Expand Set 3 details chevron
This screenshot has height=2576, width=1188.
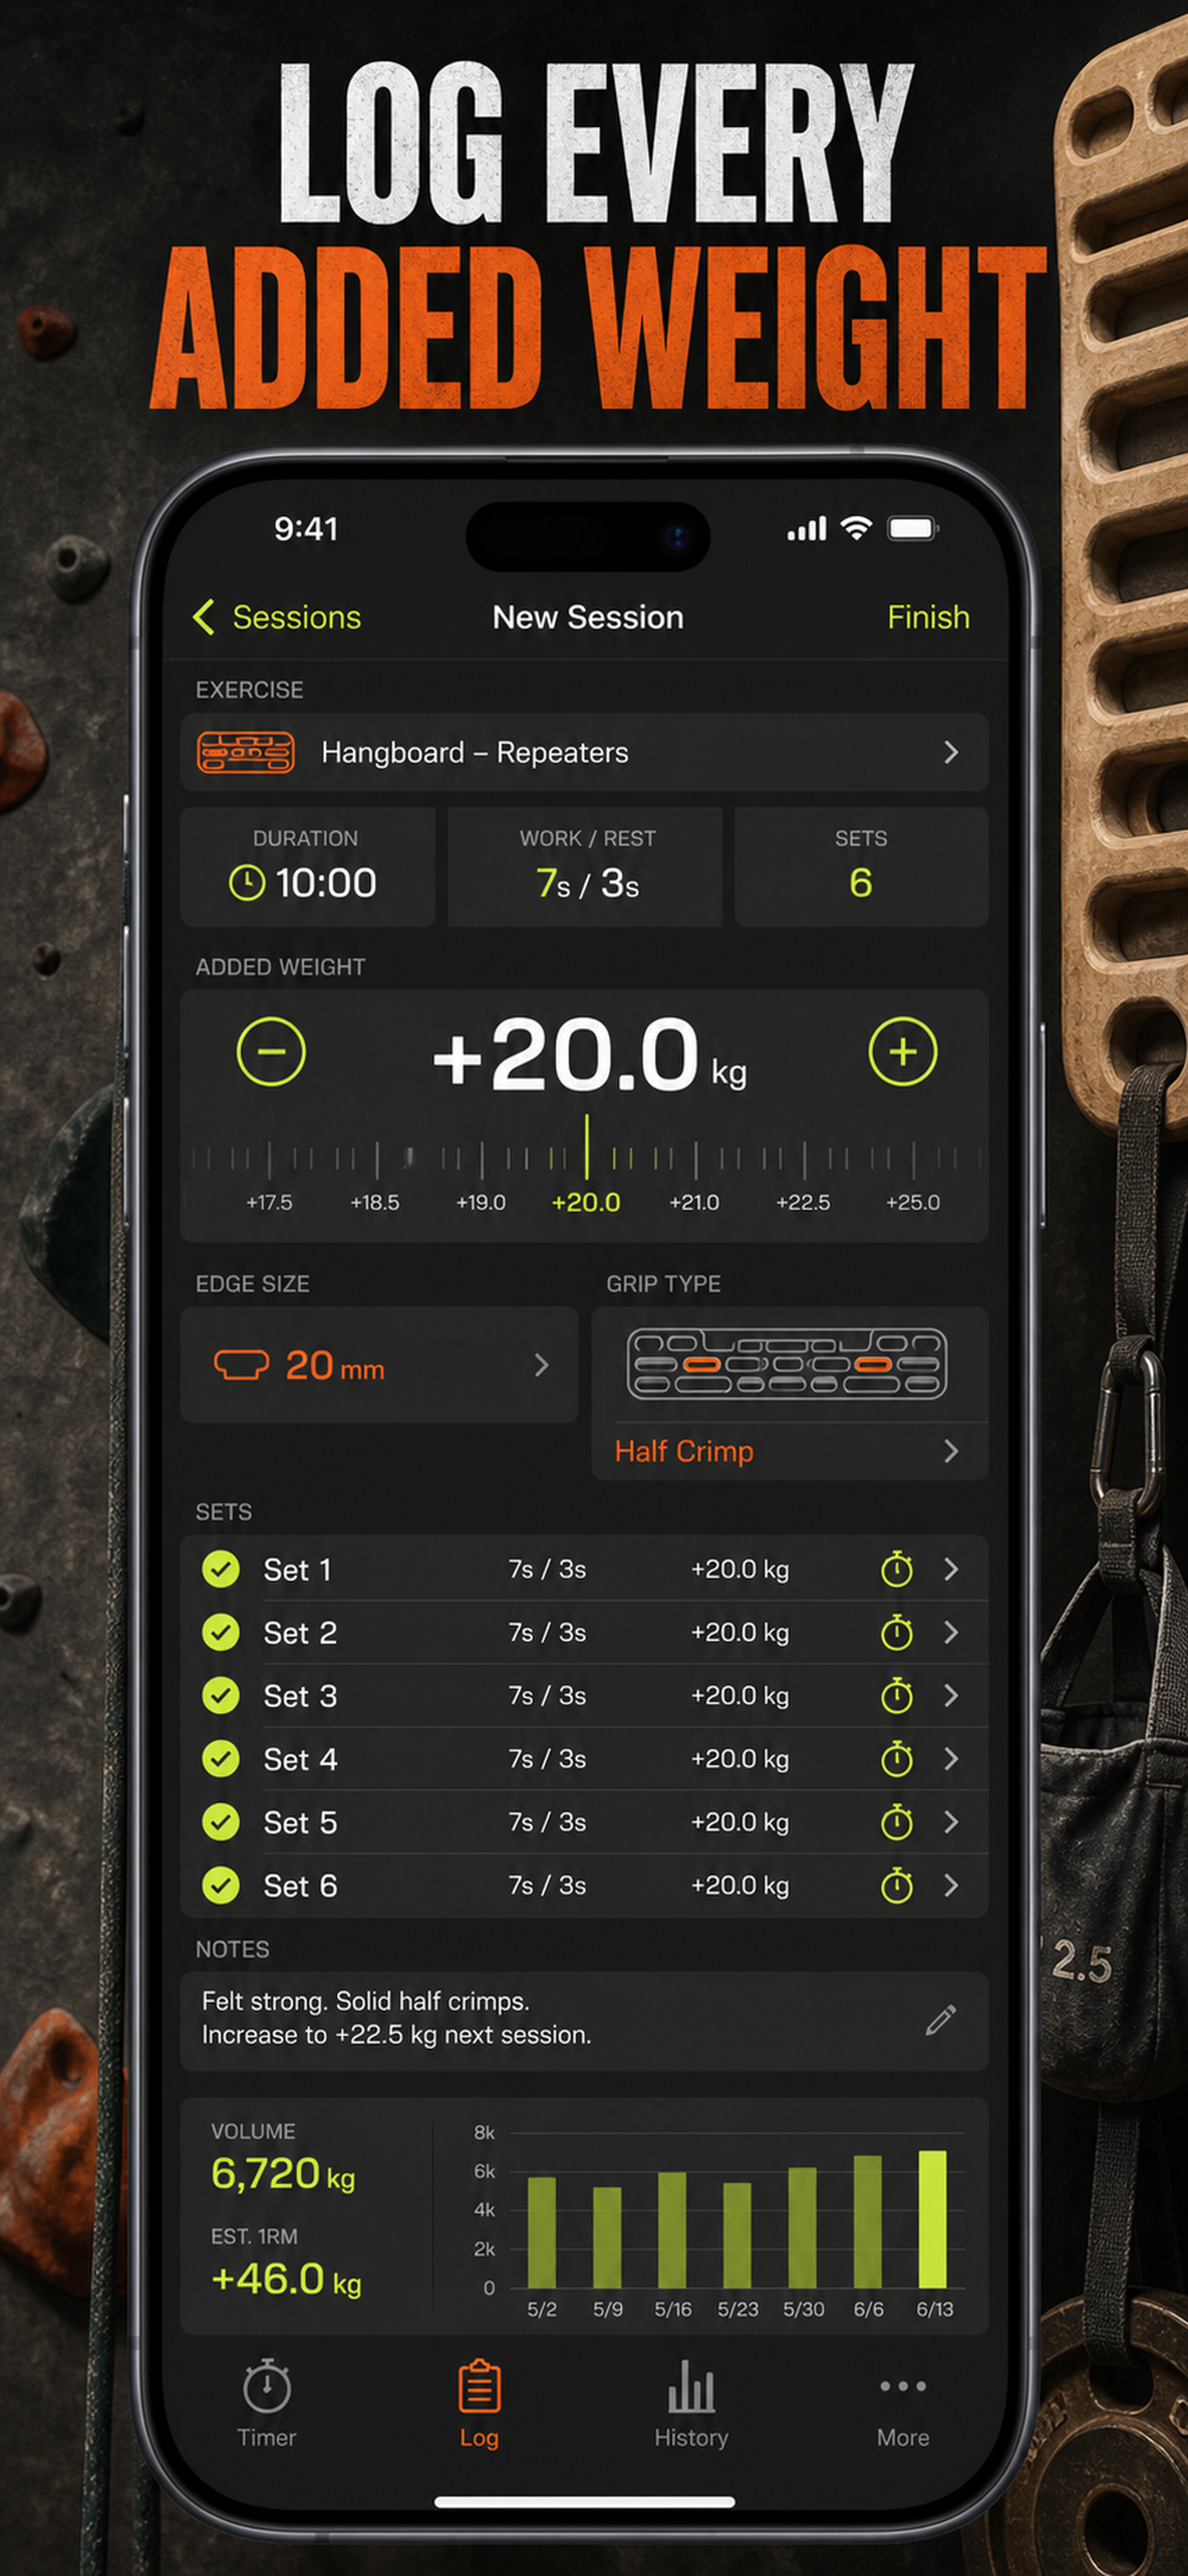pyautogui.click(x=951, y=1695)
